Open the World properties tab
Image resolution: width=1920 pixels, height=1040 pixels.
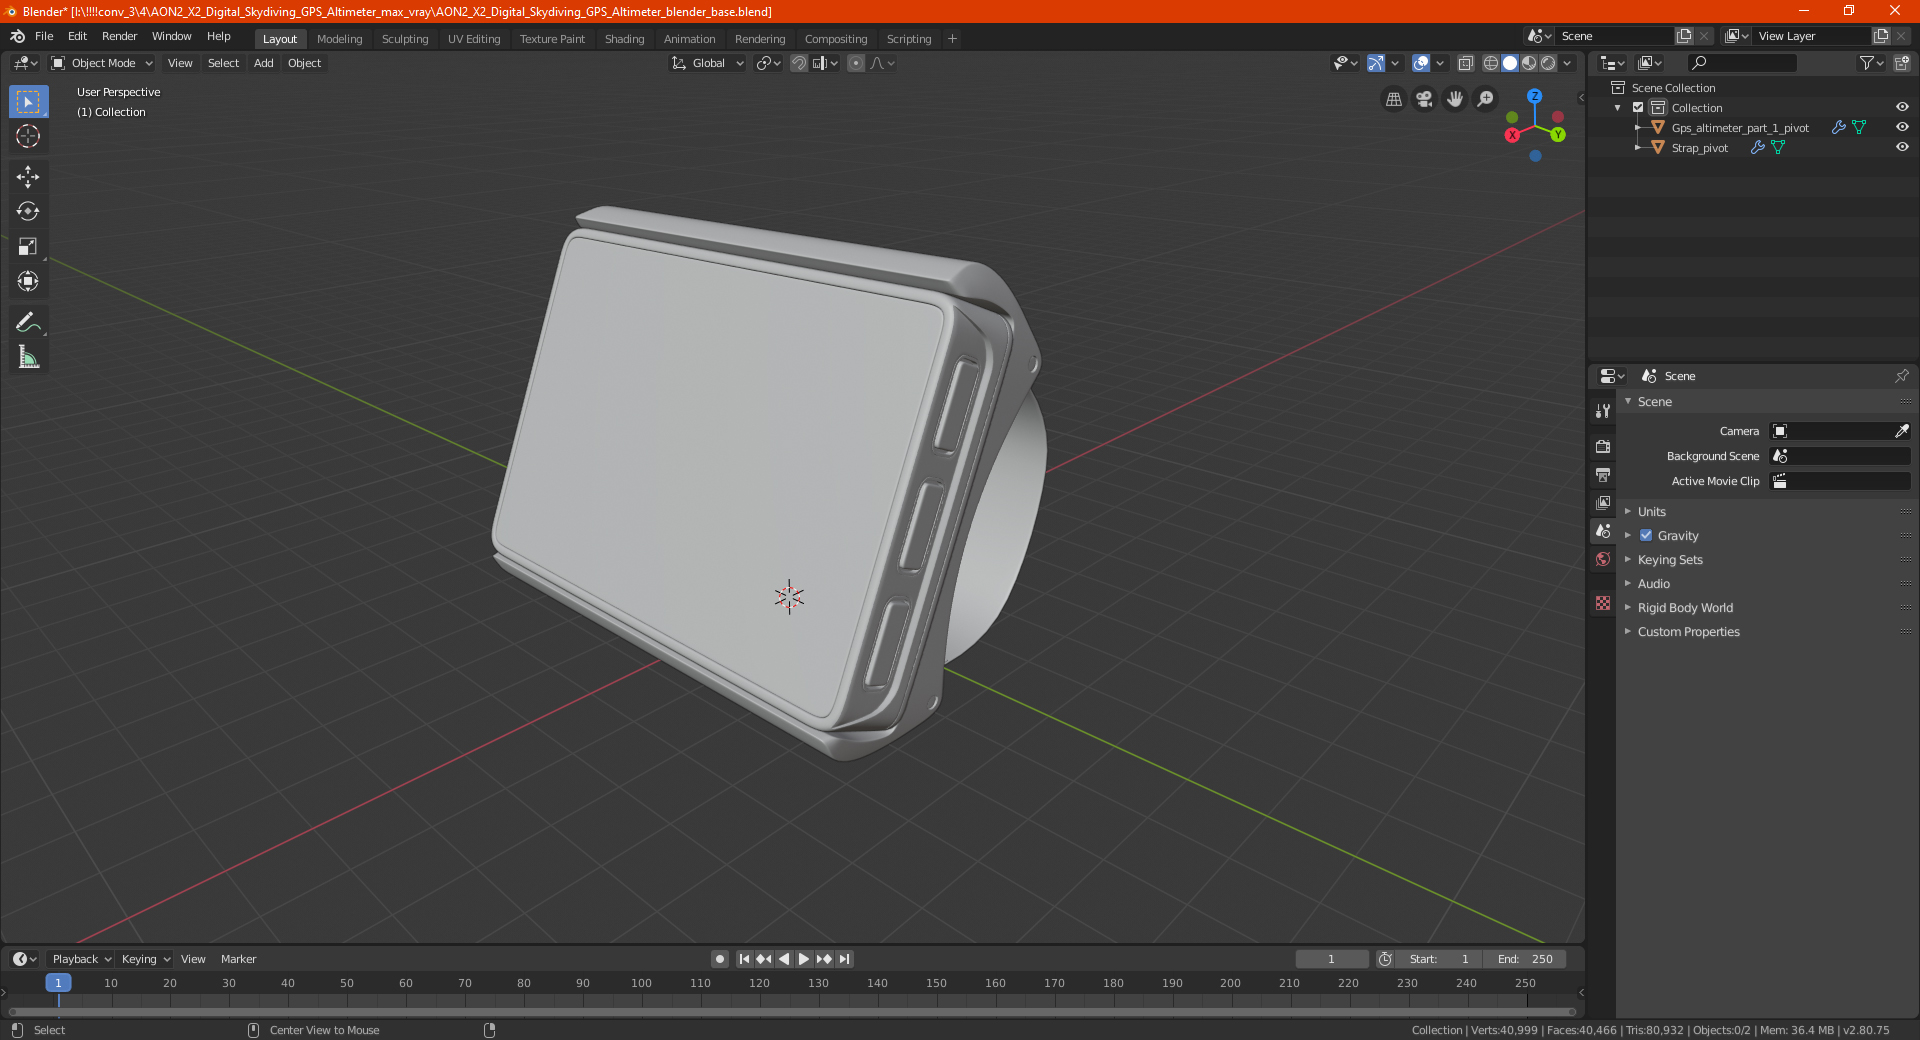pos(1603,559)
